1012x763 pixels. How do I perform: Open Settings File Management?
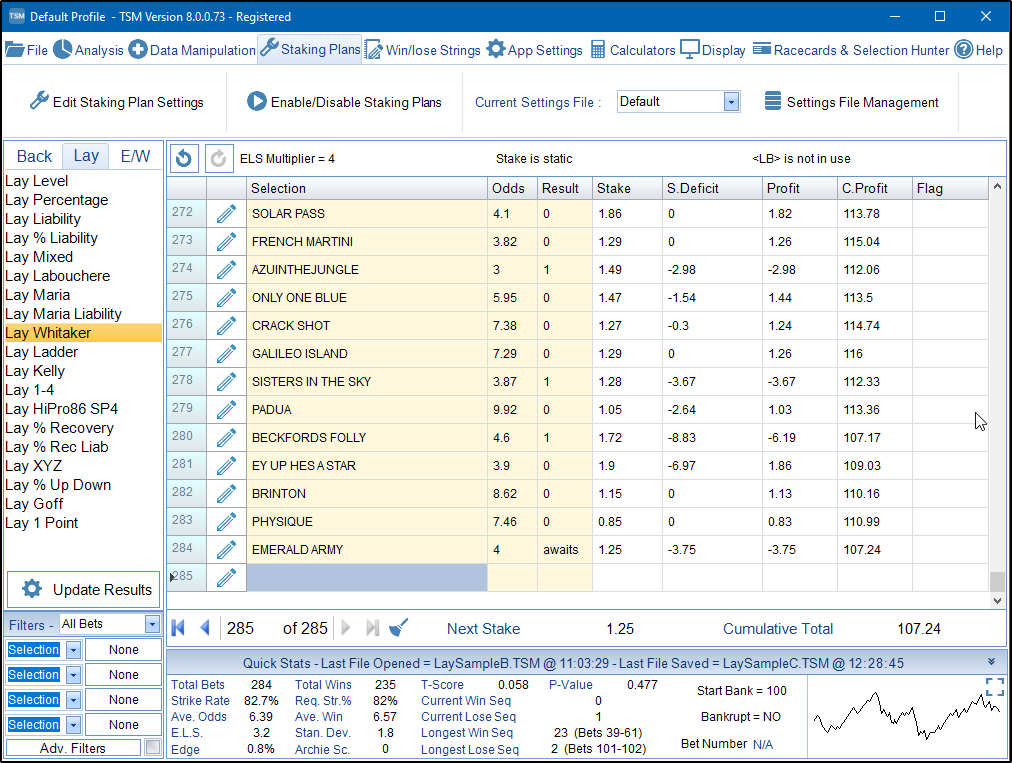[851, 102]
